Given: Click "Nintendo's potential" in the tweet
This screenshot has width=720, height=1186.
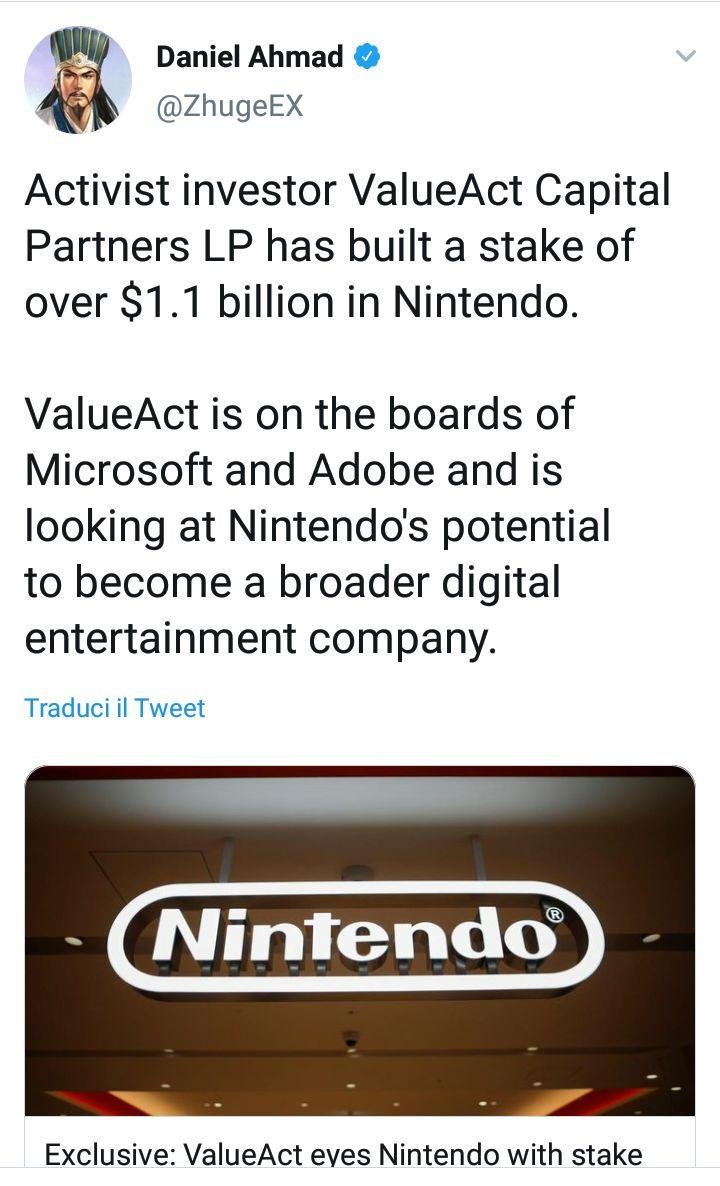Looking at the screenshot, I should coord(420,526).
